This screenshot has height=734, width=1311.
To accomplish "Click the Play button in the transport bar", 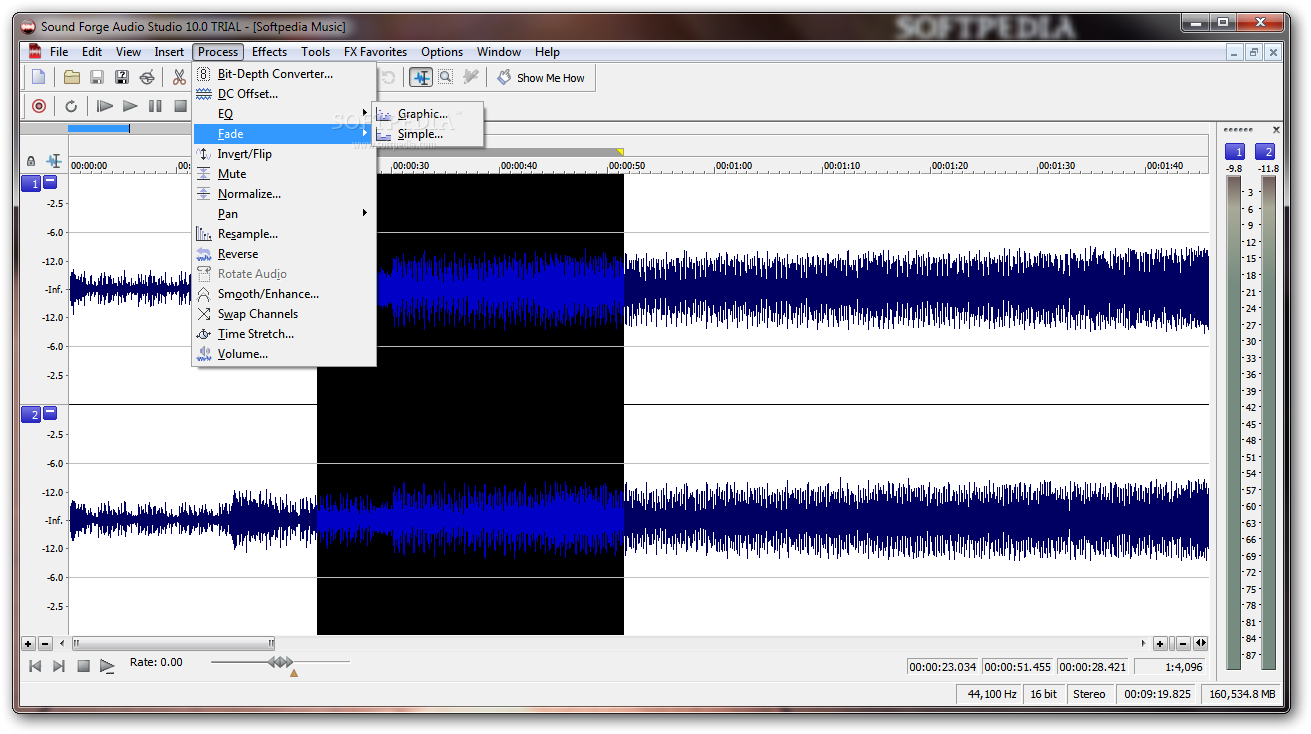I will (x=130, y=105).
